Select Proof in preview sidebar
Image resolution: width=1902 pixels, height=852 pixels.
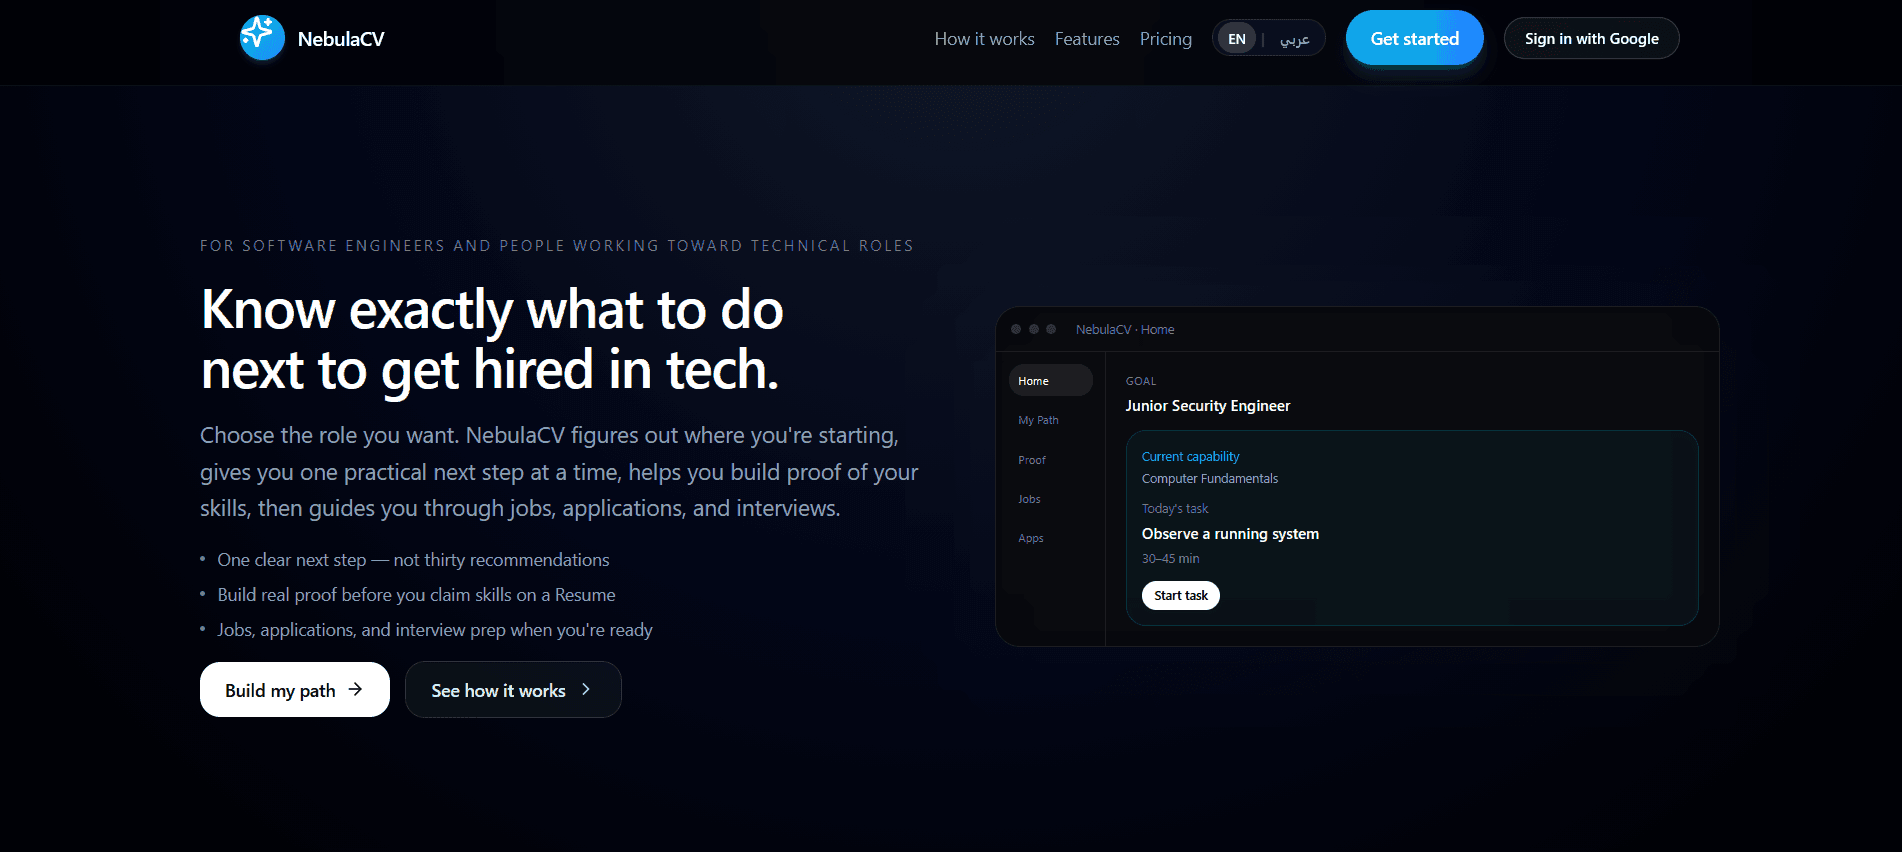[1032, 460]
